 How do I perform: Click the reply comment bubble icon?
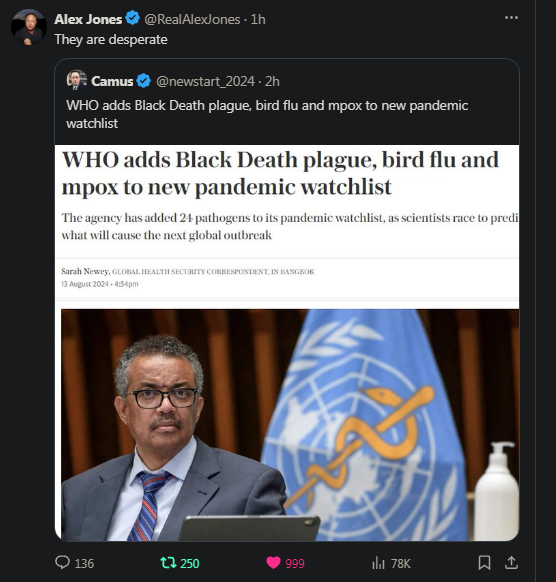click(x=62, y=562)
